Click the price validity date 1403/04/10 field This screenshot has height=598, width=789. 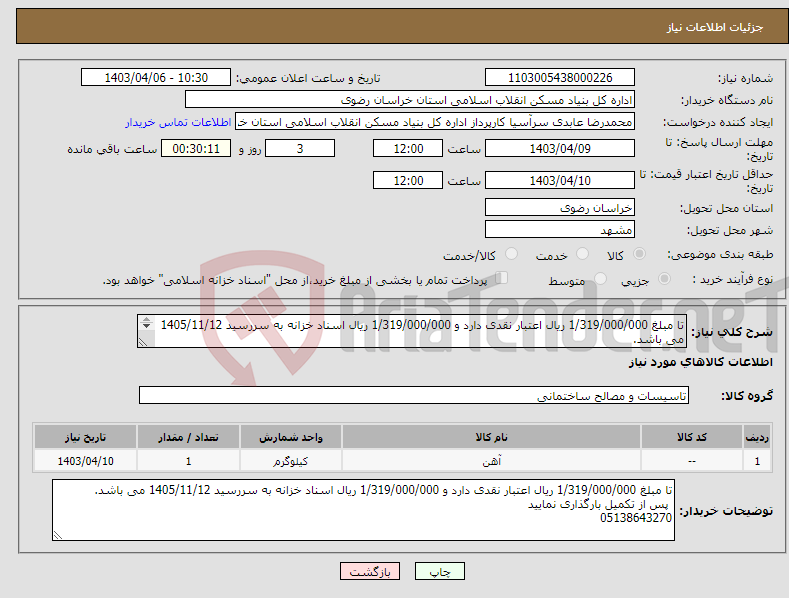pyautogui.click(x=560, y=180)
